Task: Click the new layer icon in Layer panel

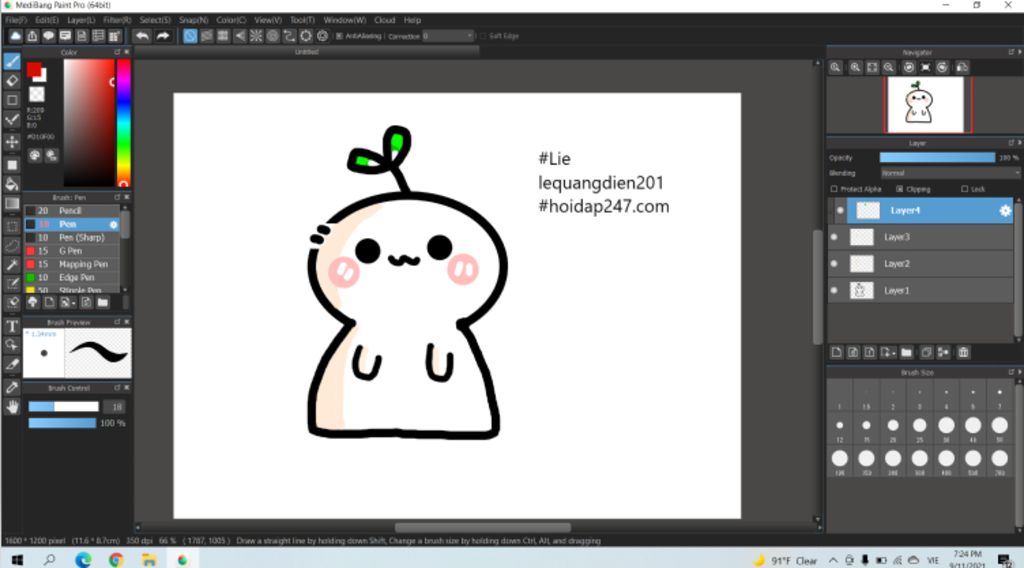Action: click(837, 353)
